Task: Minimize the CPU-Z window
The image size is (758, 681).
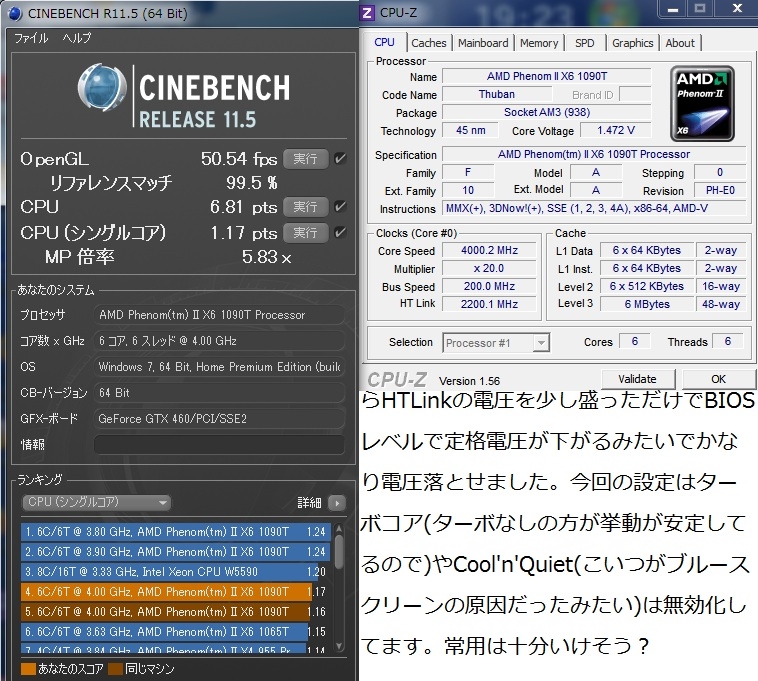Action: 673,9
